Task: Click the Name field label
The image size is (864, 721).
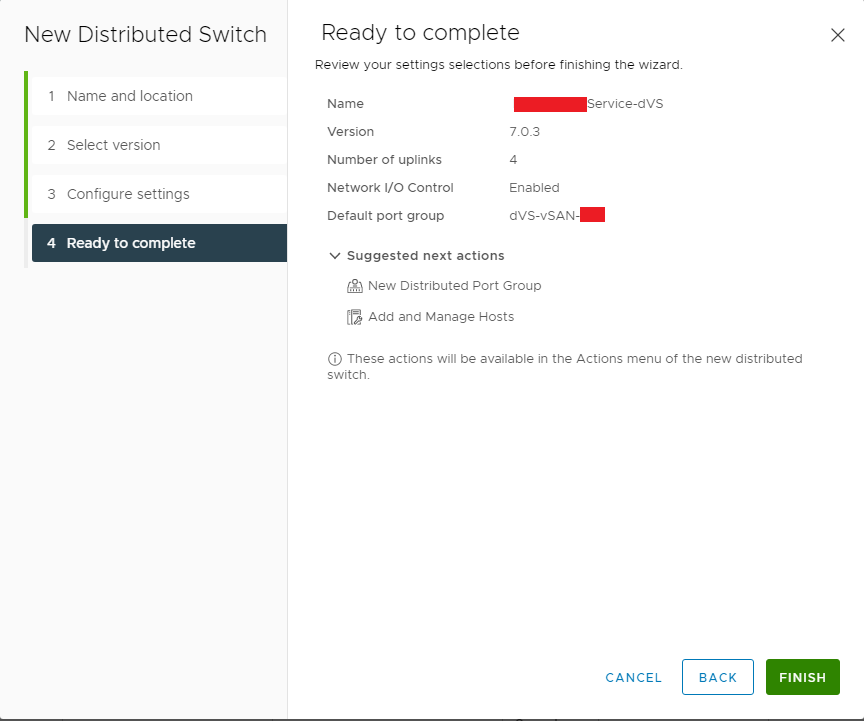Action: tap(345, 104)
